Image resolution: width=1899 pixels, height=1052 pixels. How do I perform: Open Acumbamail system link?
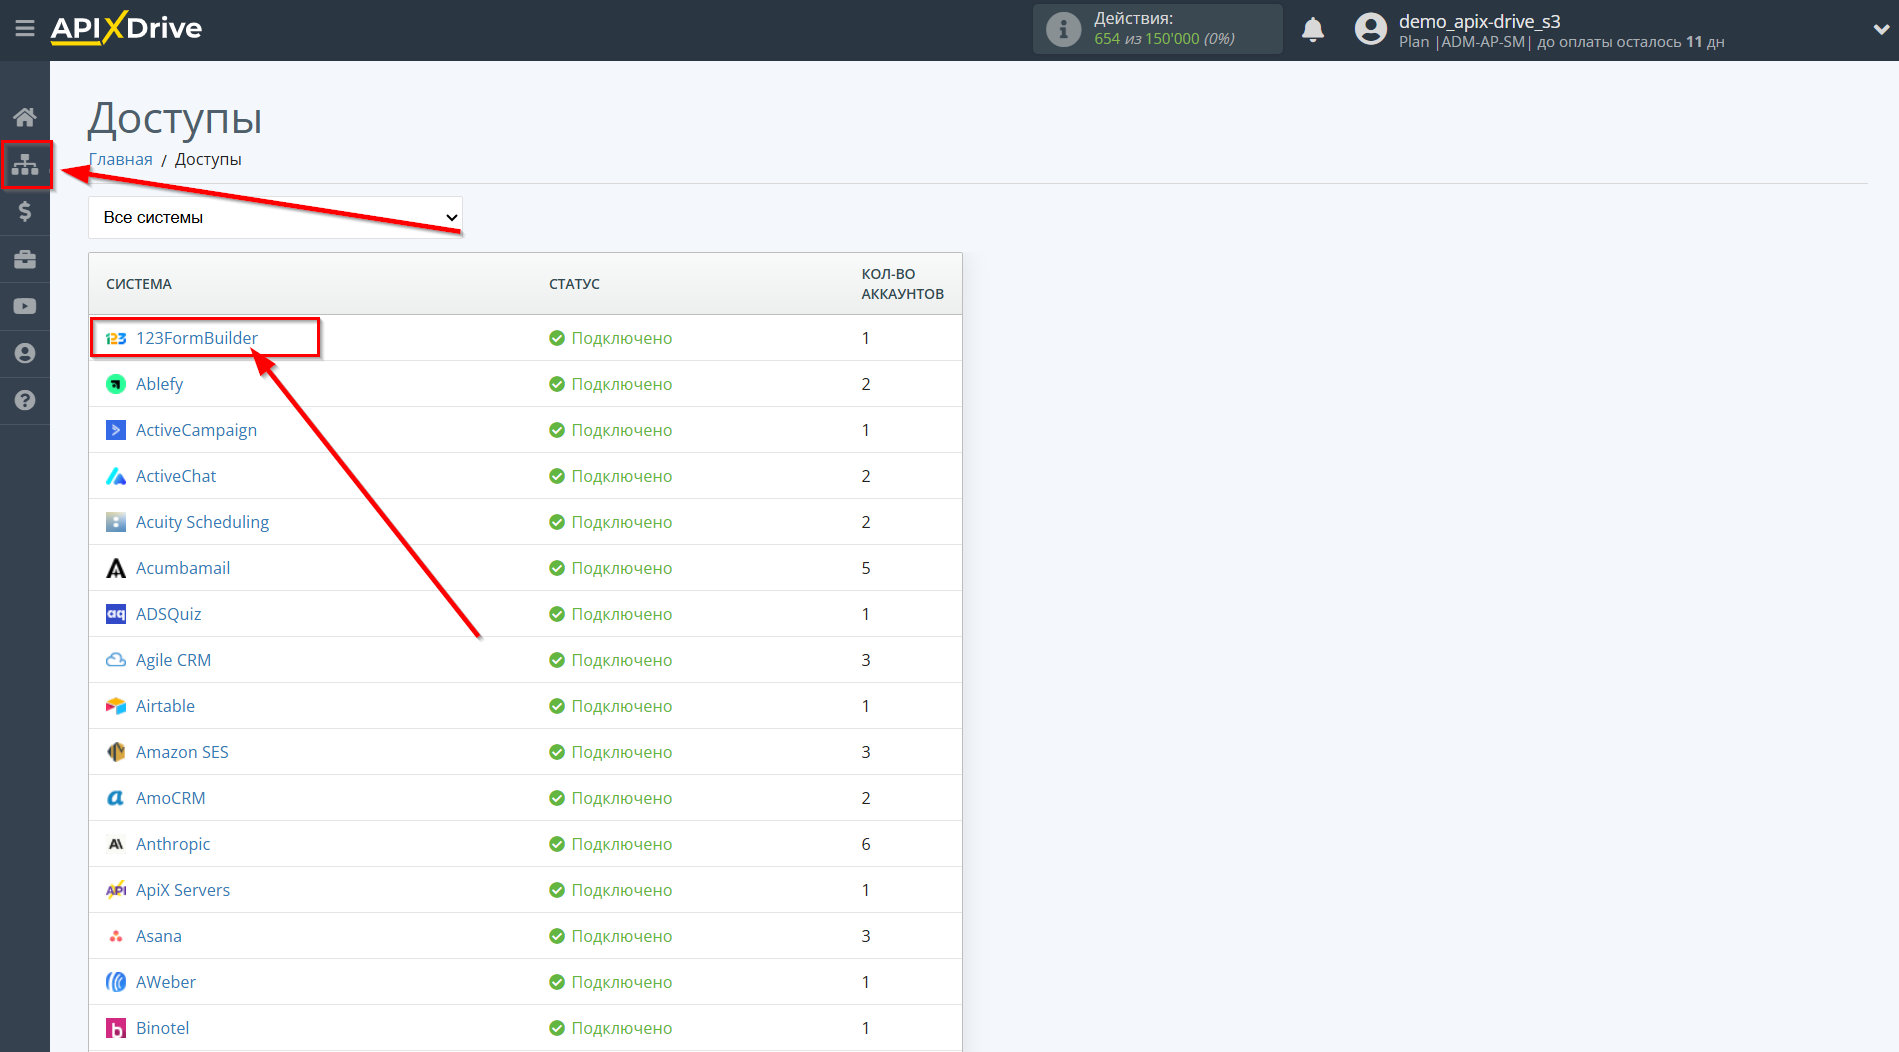coord(183,568)
